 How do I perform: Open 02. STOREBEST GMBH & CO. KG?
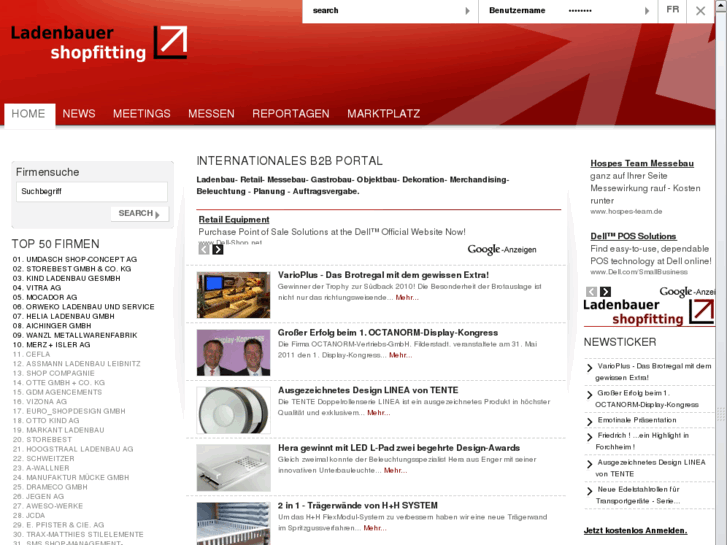[x=72, y=269]
